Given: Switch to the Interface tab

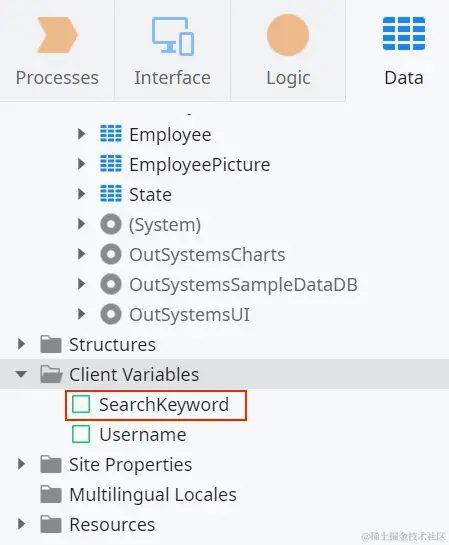Looking at the screenshot, I should pos(172,50).
